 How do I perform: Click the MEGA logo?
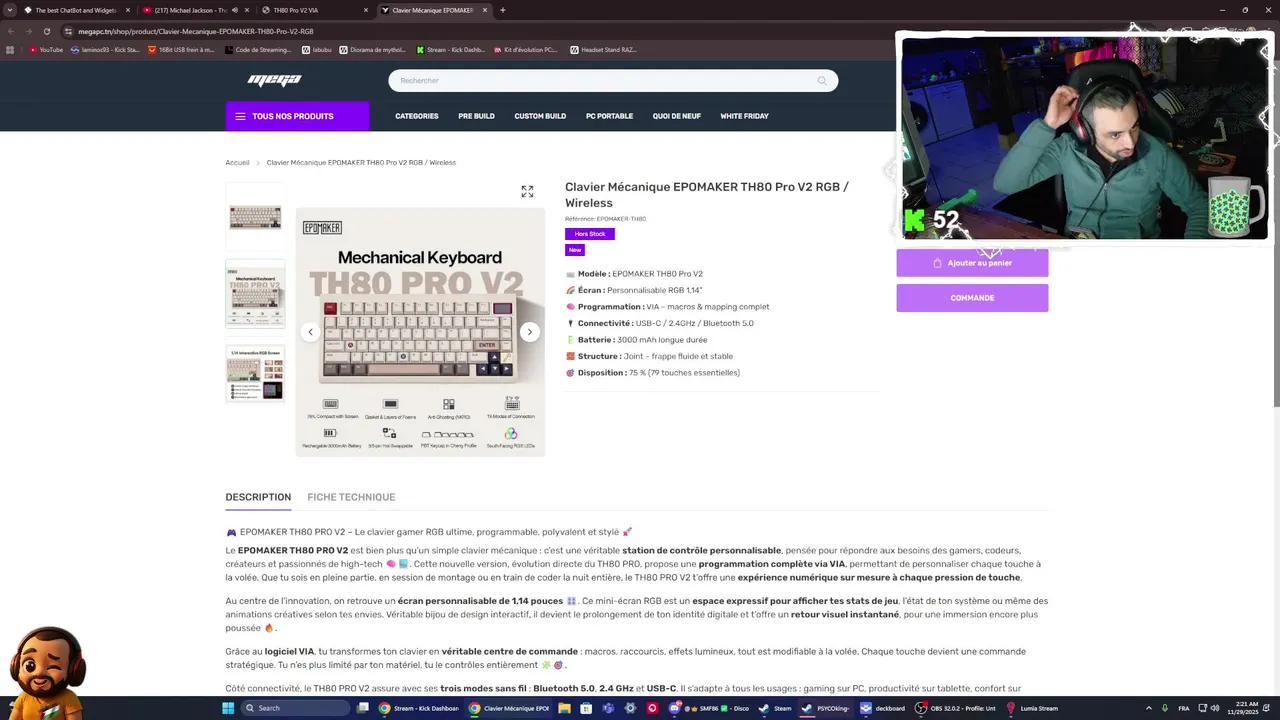274,81
